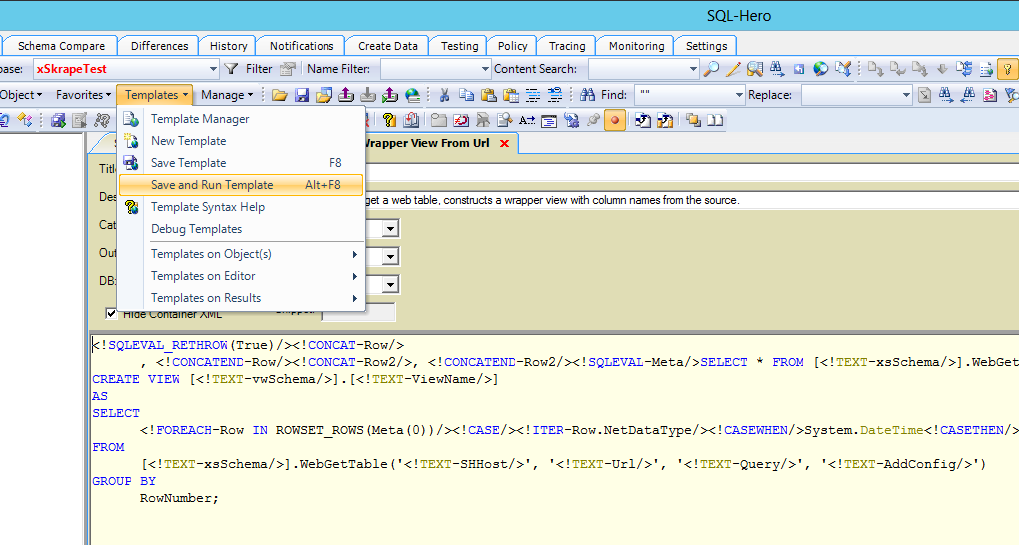Click the purple up-arrow upload icon
1019x545 pixels.
(x=346, y=95)
